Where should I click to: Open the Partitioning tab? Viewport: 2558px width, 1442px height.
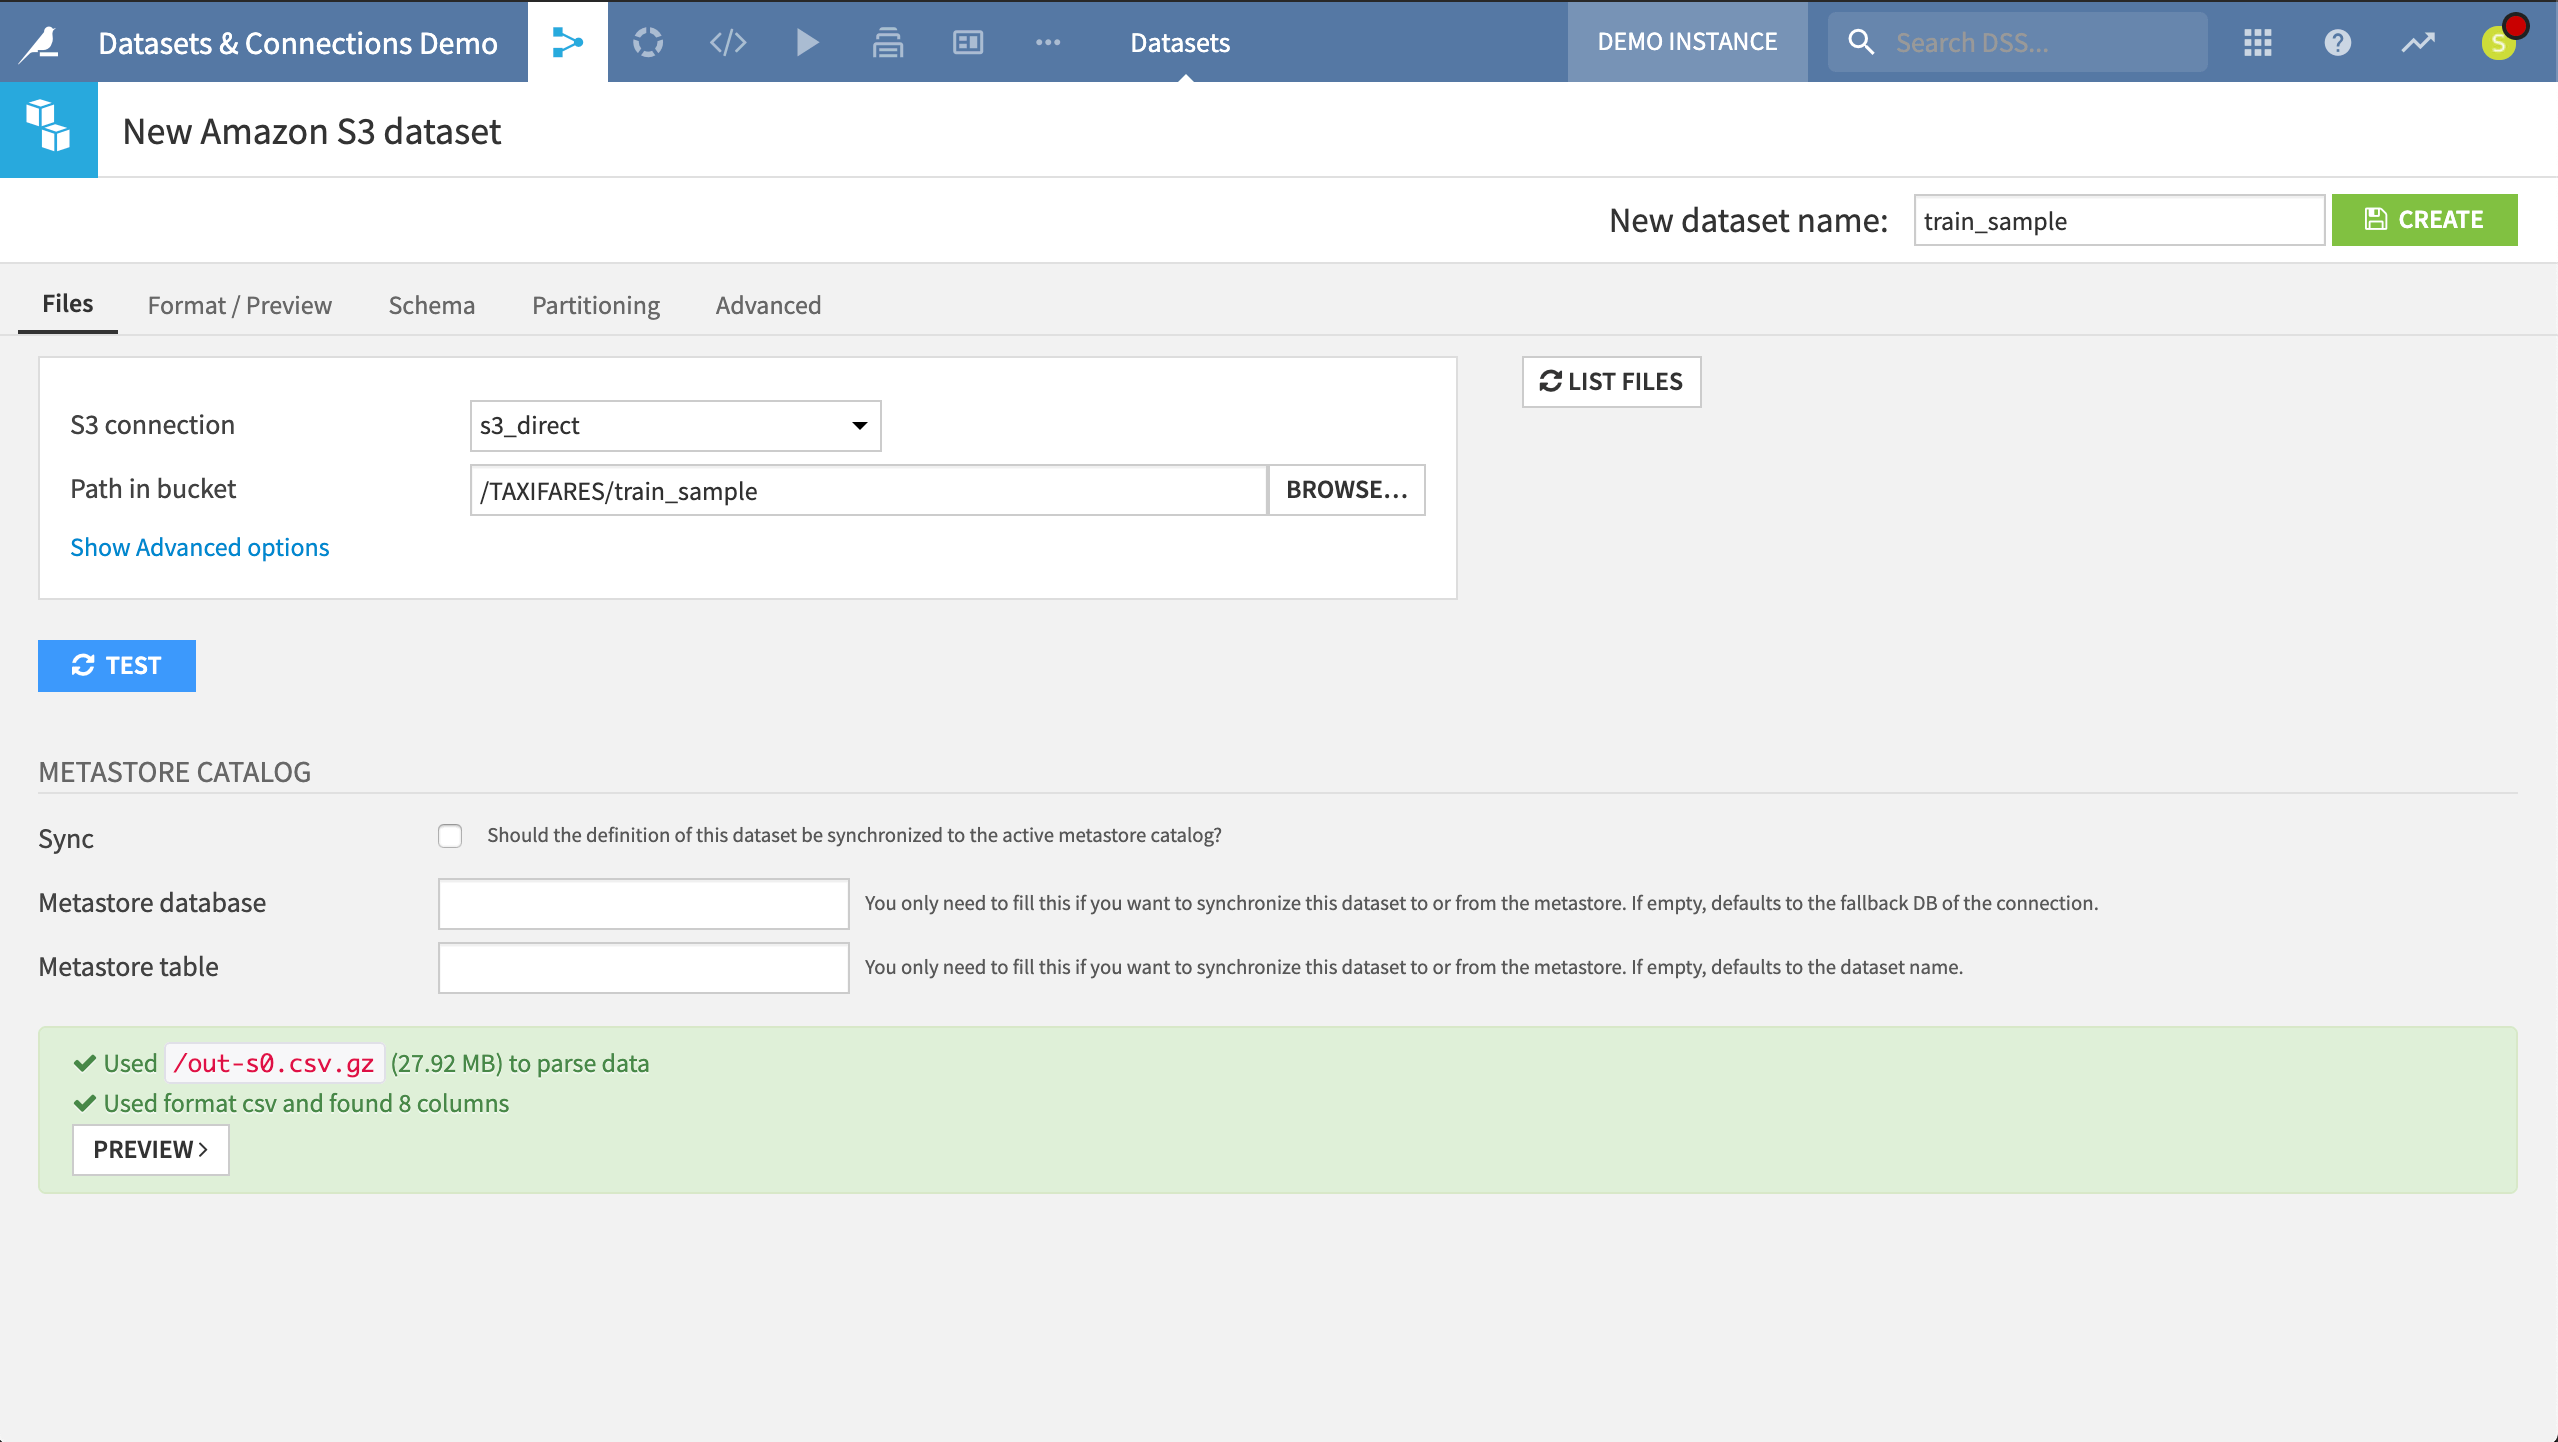594,305
